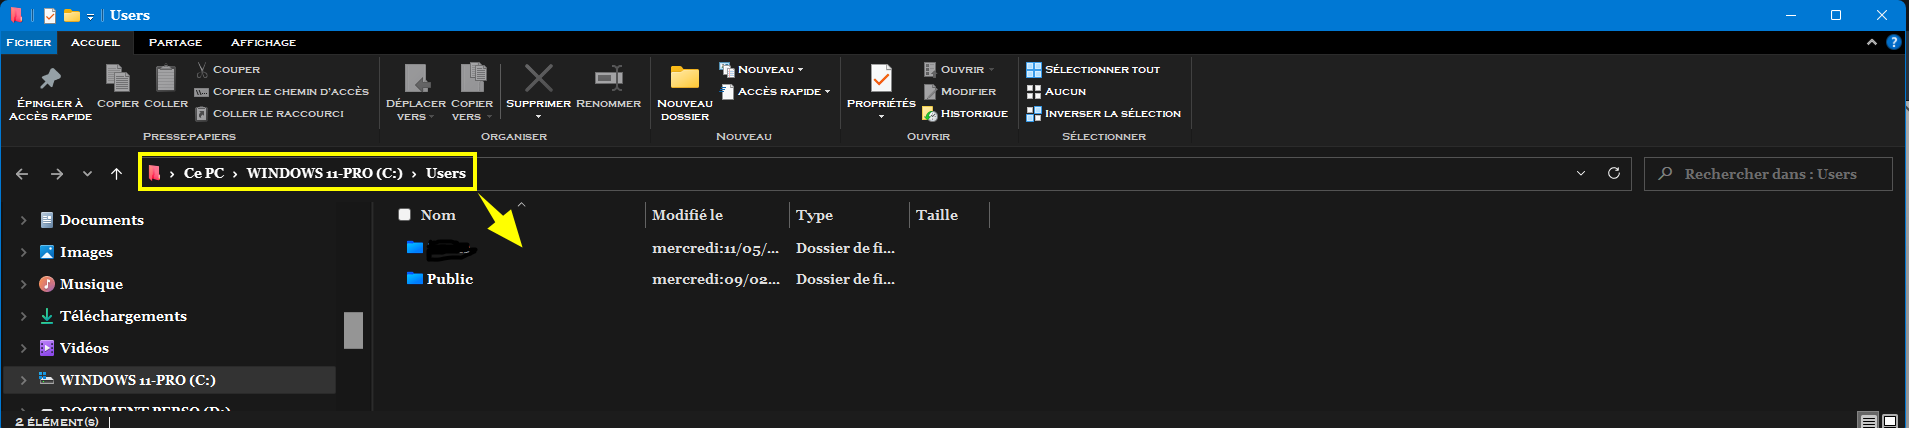Click Copier le chemin d'accès
1909x428 pixels.
(282, 92)
